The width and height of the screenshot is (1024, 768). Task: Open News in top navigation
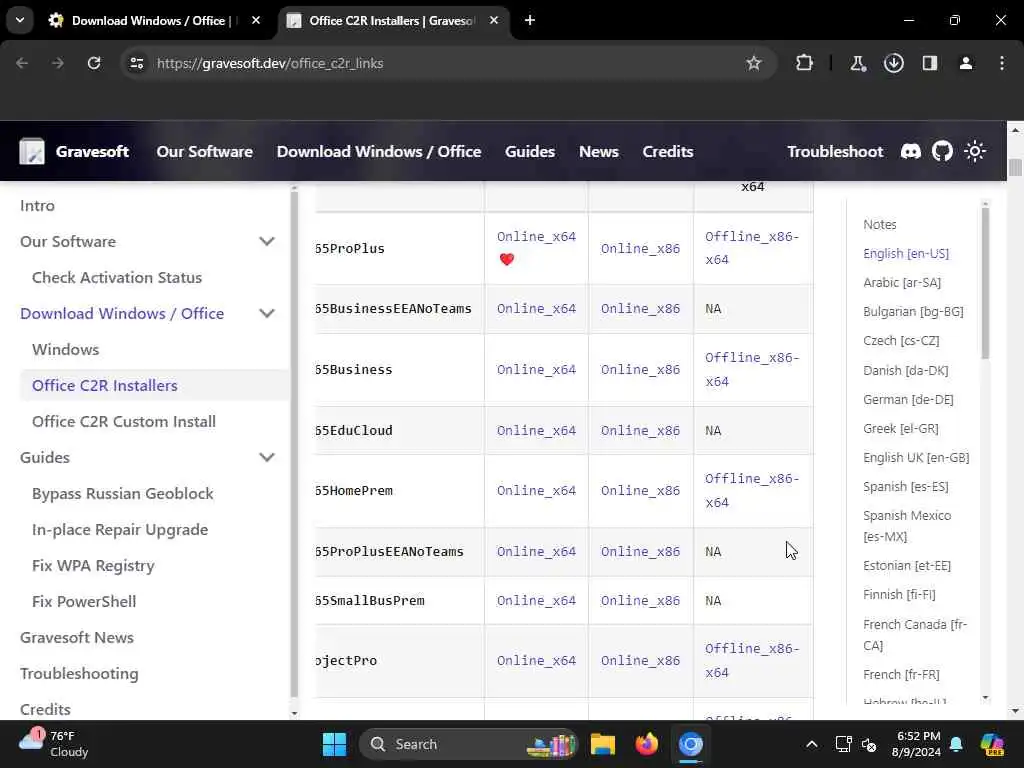click(x=598, y=152)
